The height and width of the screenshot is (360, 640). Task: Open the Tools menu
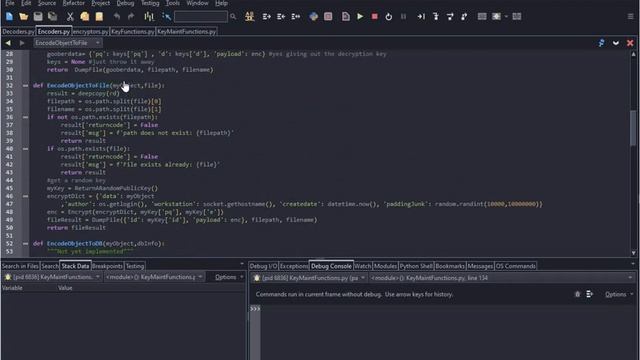coord(172,3)
